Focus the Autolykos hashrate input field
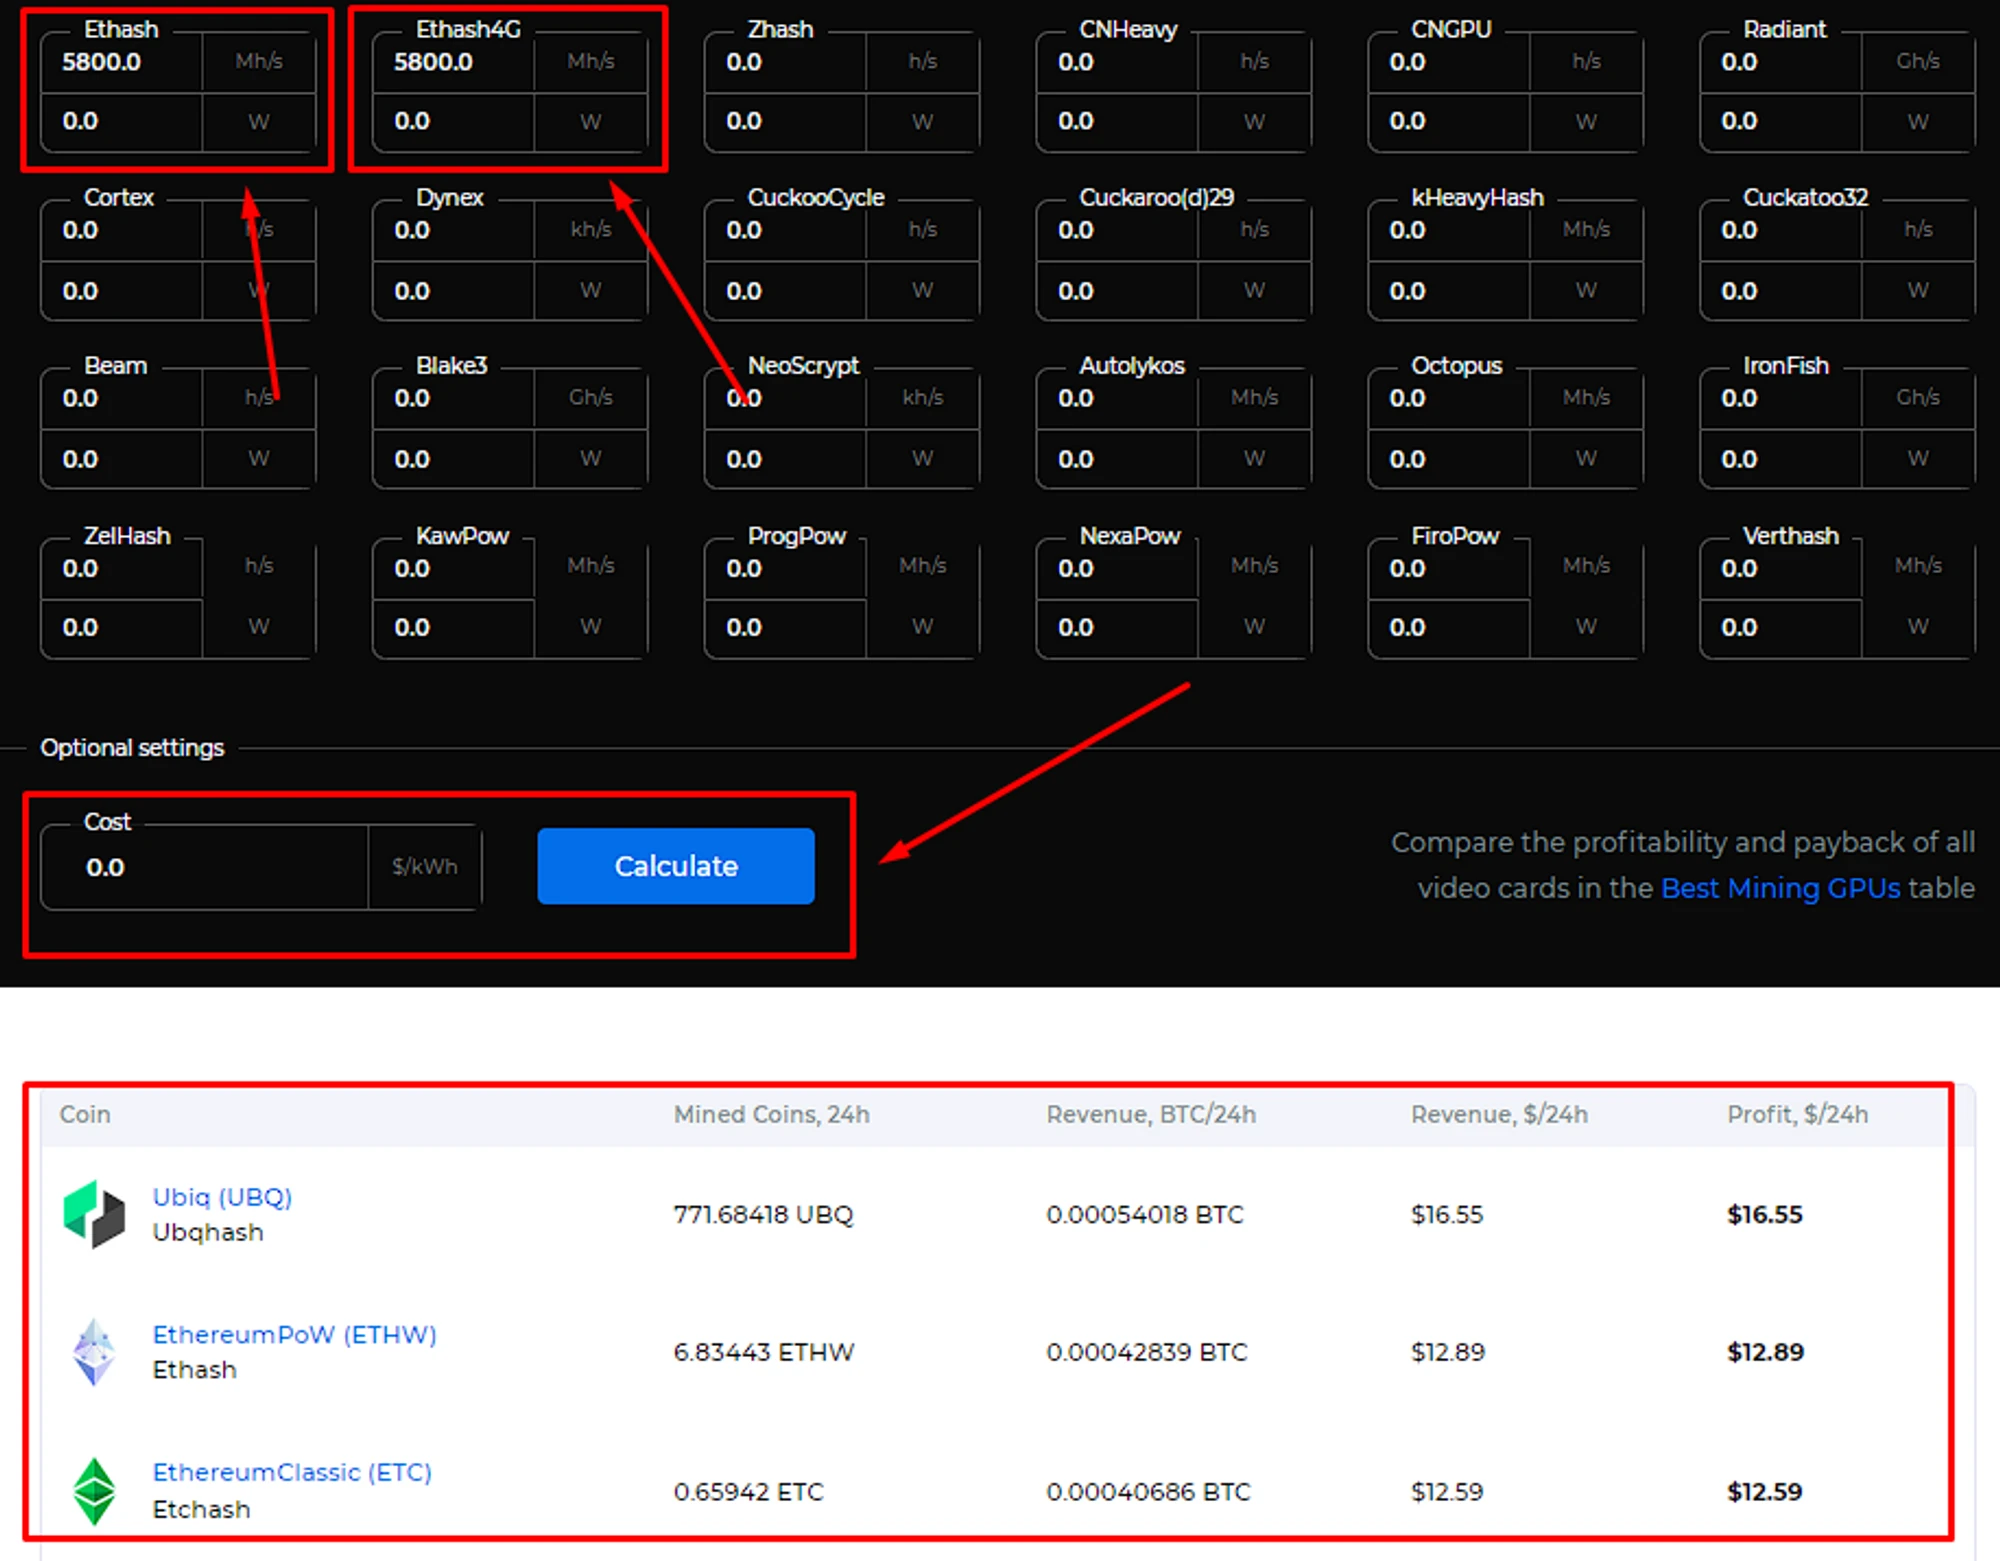Image resolution: width=2000 pixels, height=1561 pixels. click(x=1117, y=398)
